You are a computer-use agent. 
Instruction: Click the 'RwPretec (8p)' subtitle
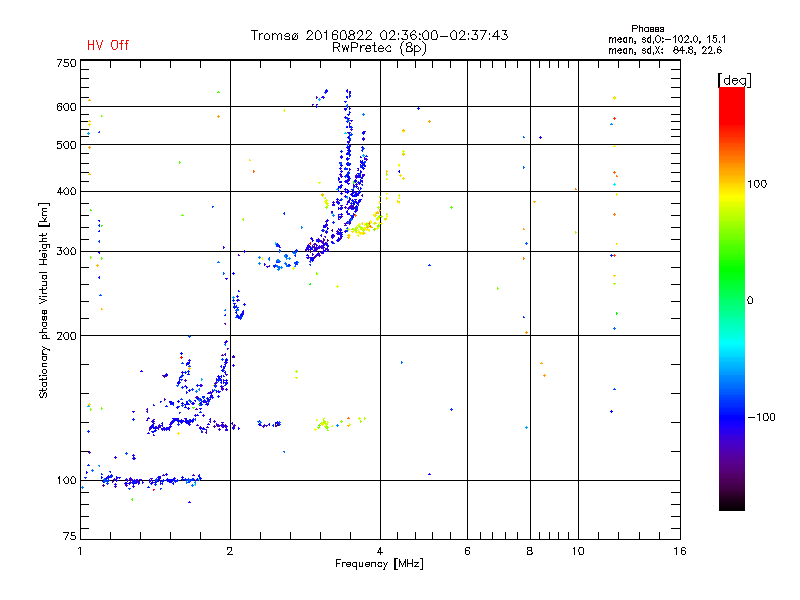pos(379,48)
